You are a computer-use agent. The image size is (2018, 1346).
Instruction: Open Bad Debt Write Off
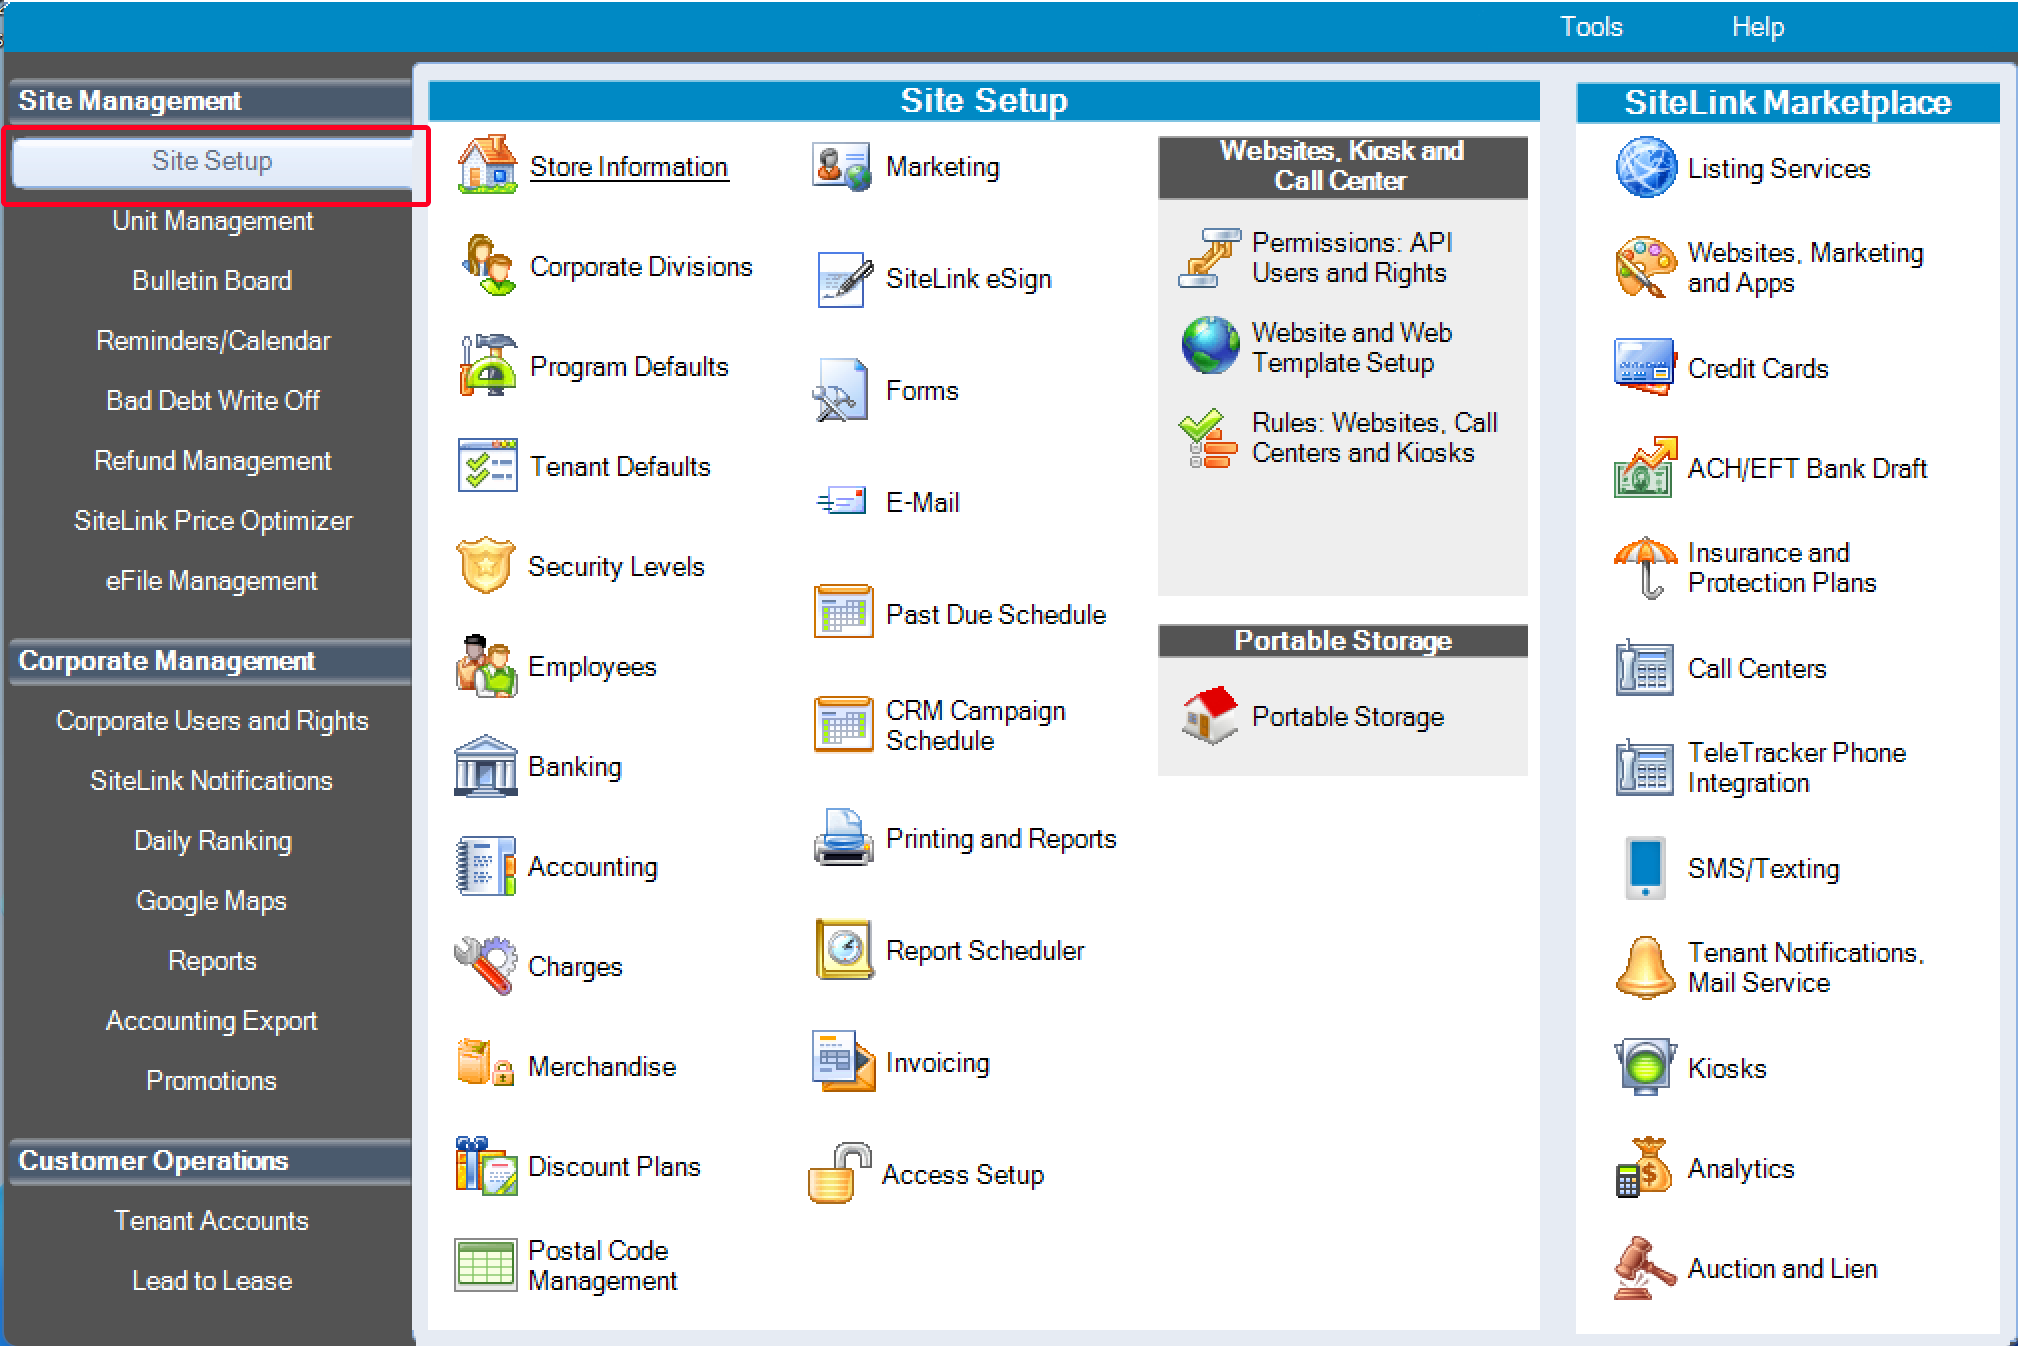pyautogui.click(x=212, y=401)
